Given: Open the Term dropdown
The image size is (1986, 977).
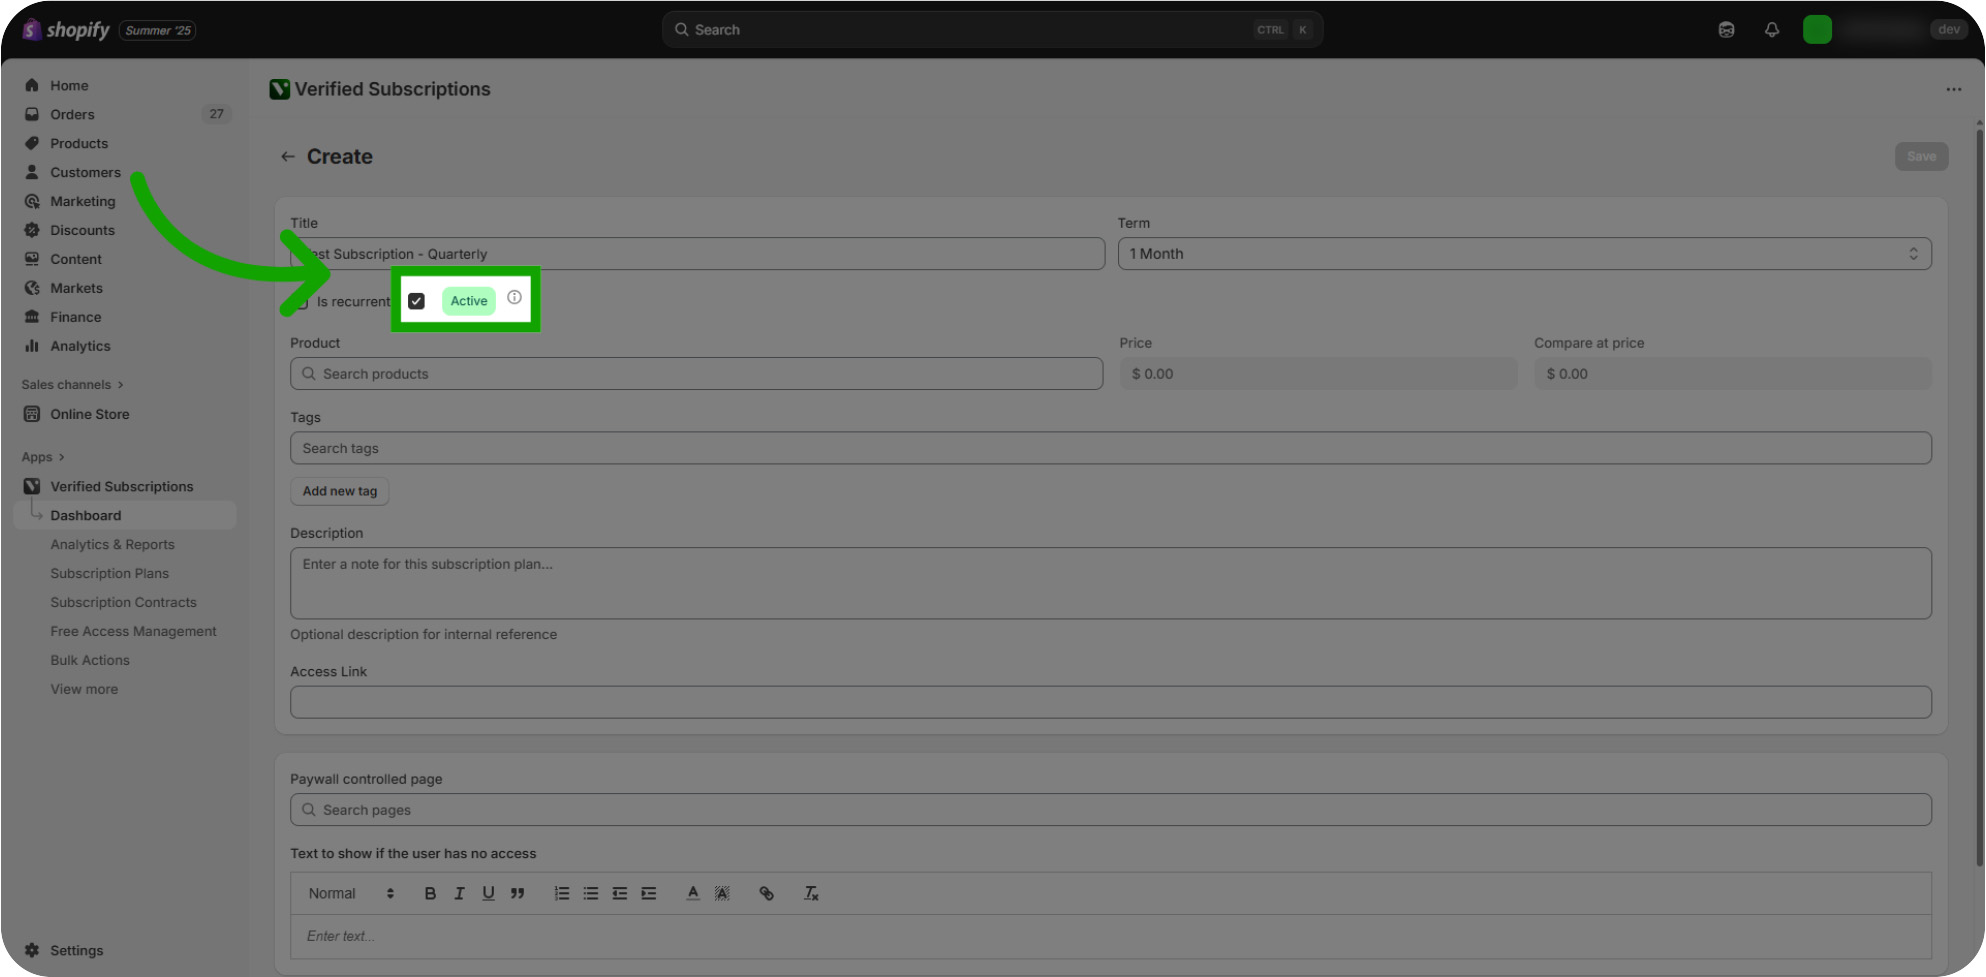Looking at the screenshot, I should click(x=1524, y=254).
